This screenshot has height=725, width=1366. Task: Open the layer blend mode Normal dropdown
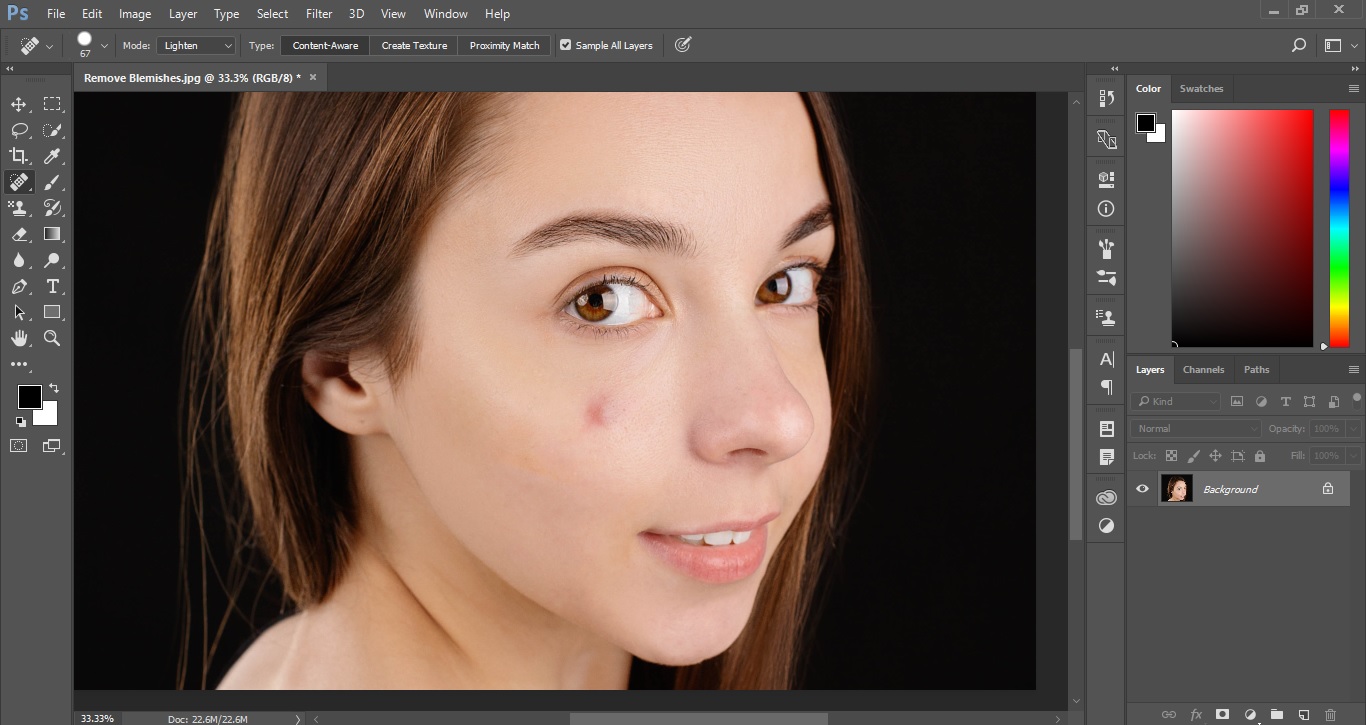[1196, 428]
